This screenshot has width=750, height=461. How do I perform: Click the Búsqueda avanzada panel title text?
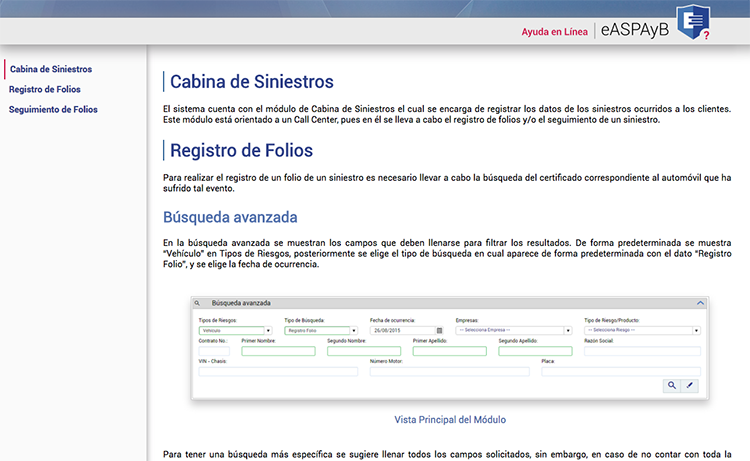coord(241,303)
